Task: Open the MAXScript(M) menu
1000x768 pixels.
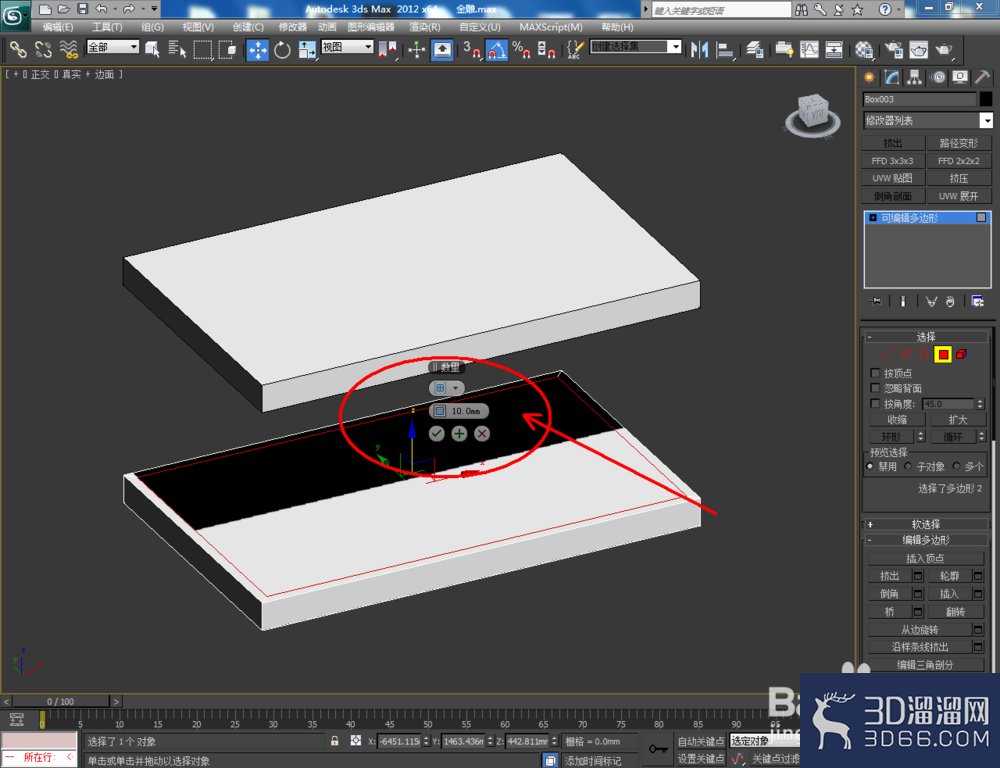Action: click(551, 27)
